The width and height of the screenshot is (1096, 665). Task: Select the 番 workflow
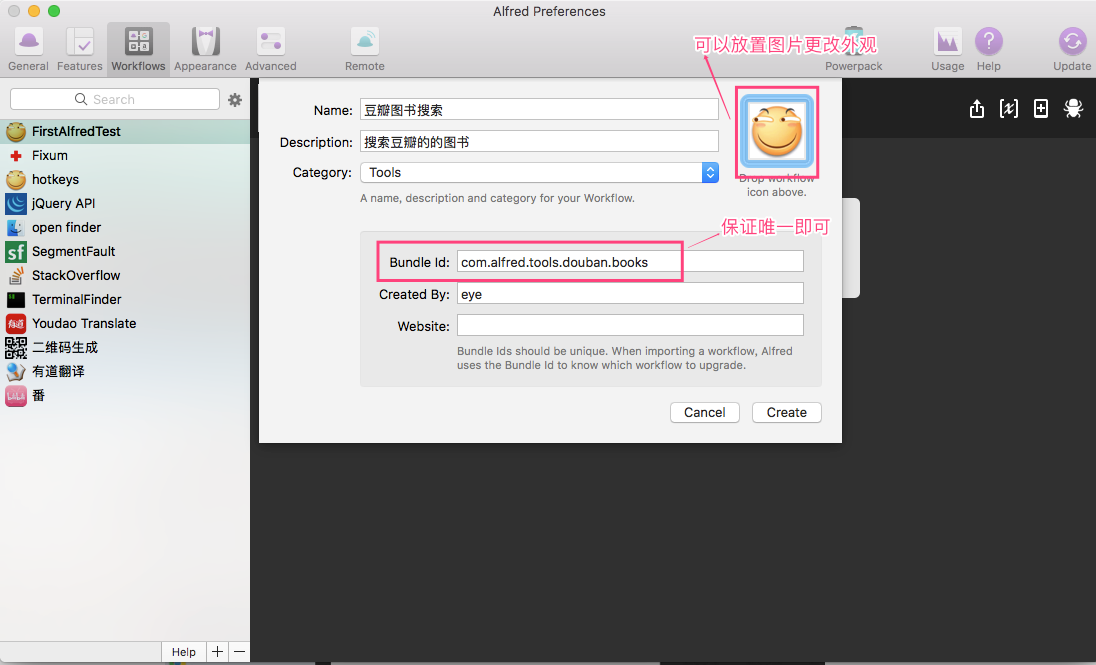(x=125, y=395)
